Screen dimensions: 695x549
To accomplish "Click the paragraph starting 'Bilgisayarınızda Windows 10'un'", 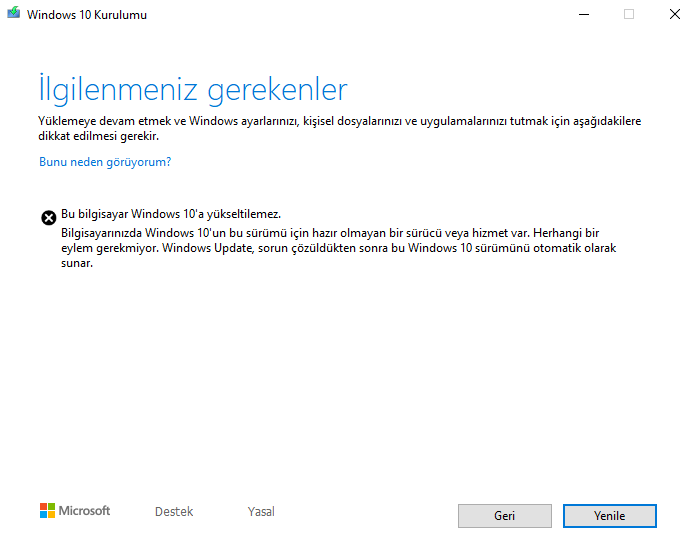I will pyautogui.click(x=339, y=248).
